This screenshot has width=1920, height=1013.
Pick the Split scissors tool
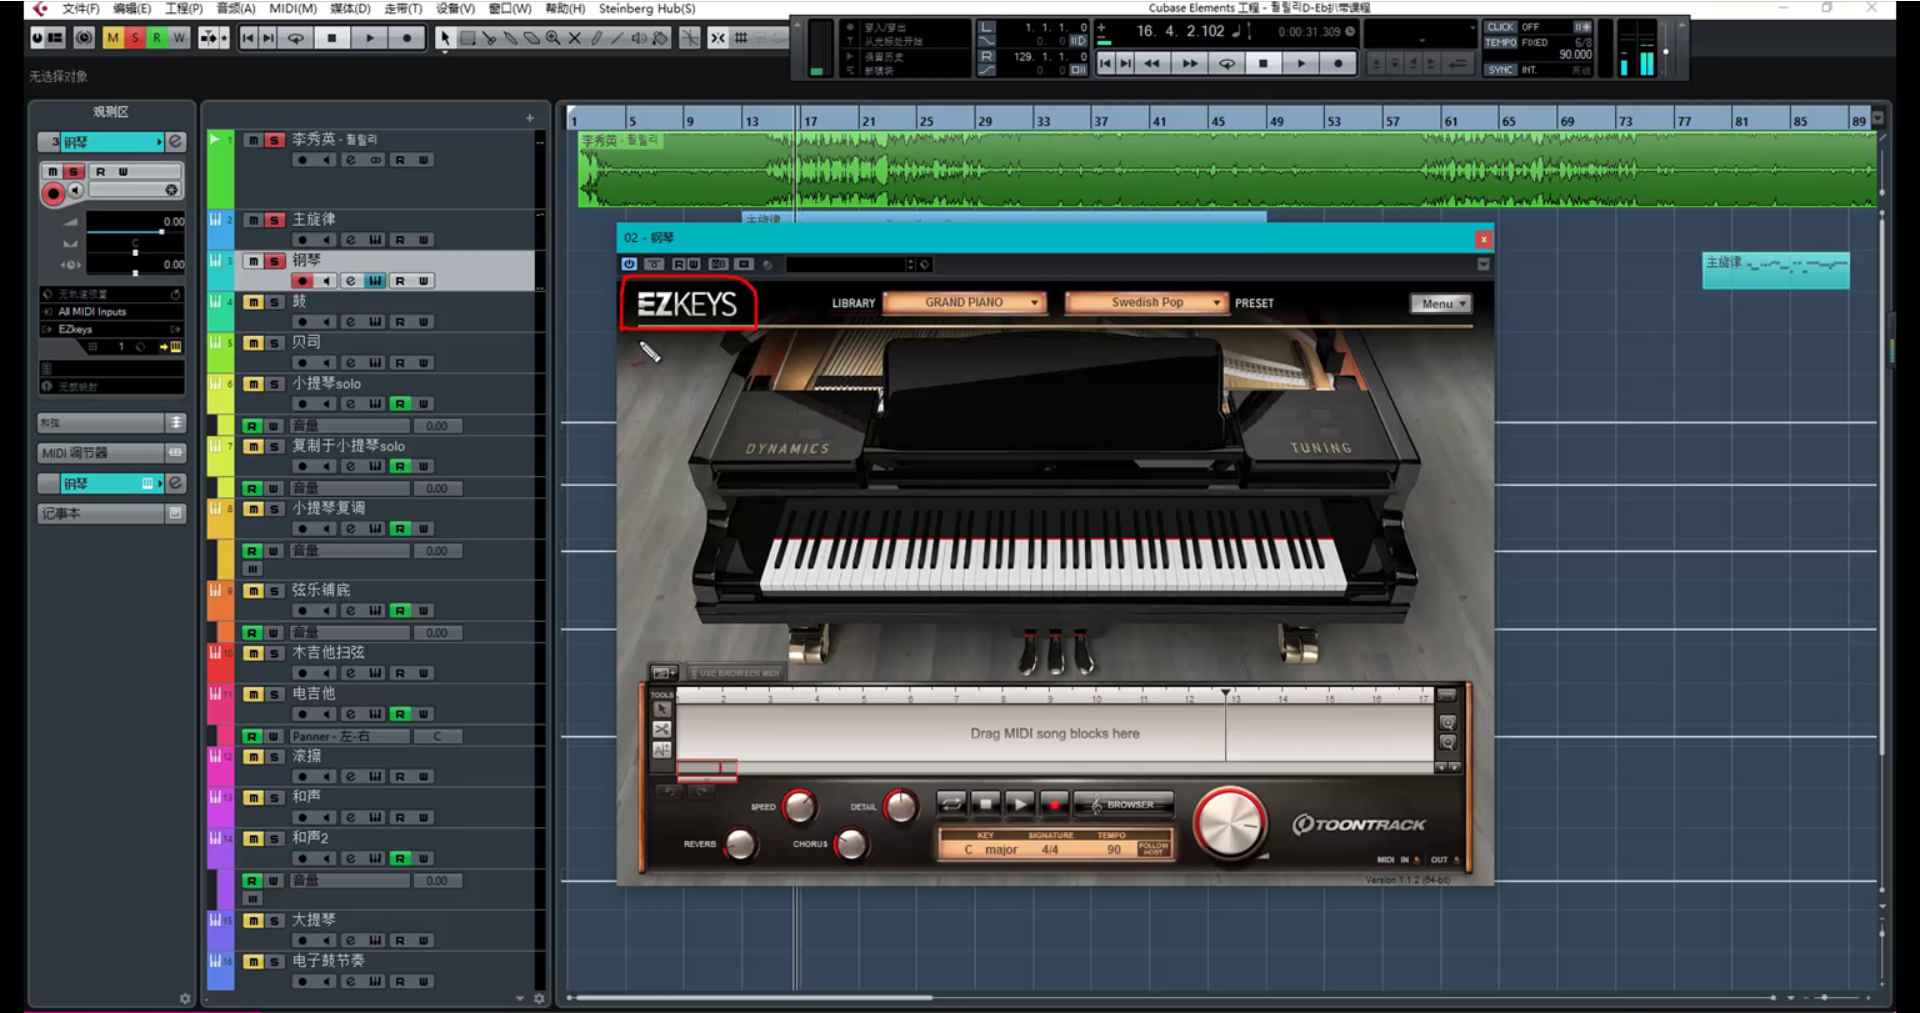tap(489, 38)
